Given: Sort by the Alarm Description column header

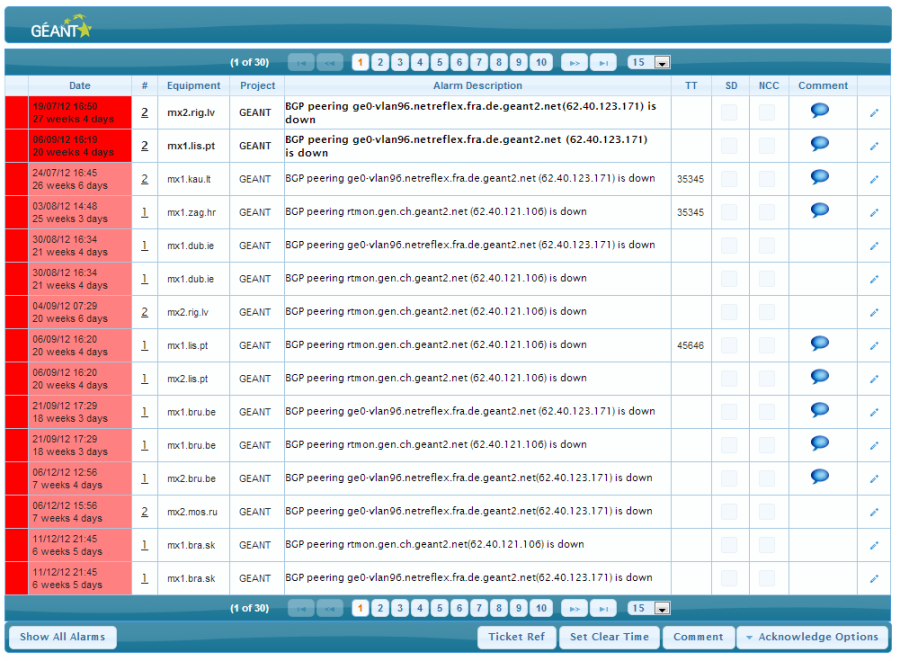Looking at the screenshot, I should point(478,85).
